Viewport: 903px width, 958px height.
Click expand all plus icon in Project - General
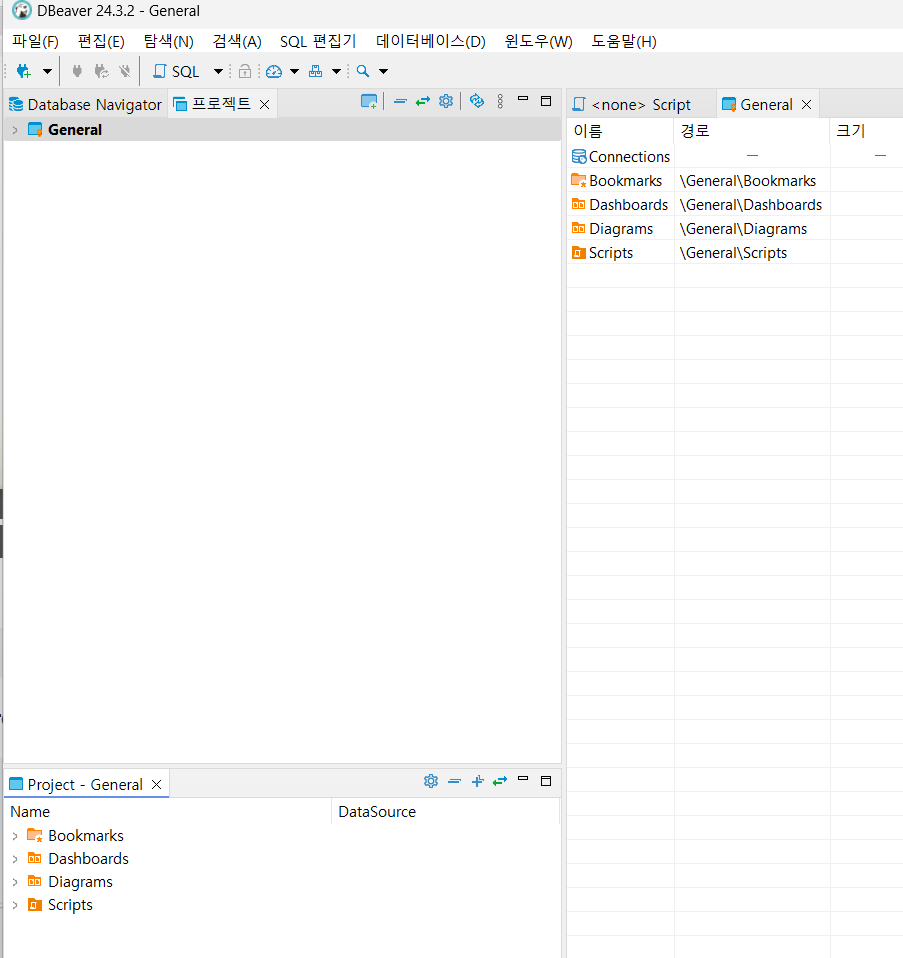pyautogui.click(x=478, y=781)
